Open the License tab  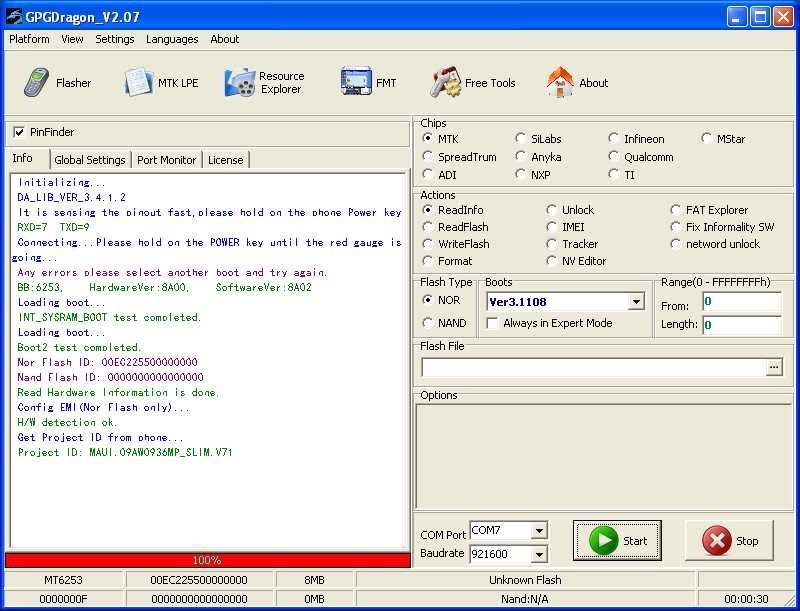pos(226,160)
